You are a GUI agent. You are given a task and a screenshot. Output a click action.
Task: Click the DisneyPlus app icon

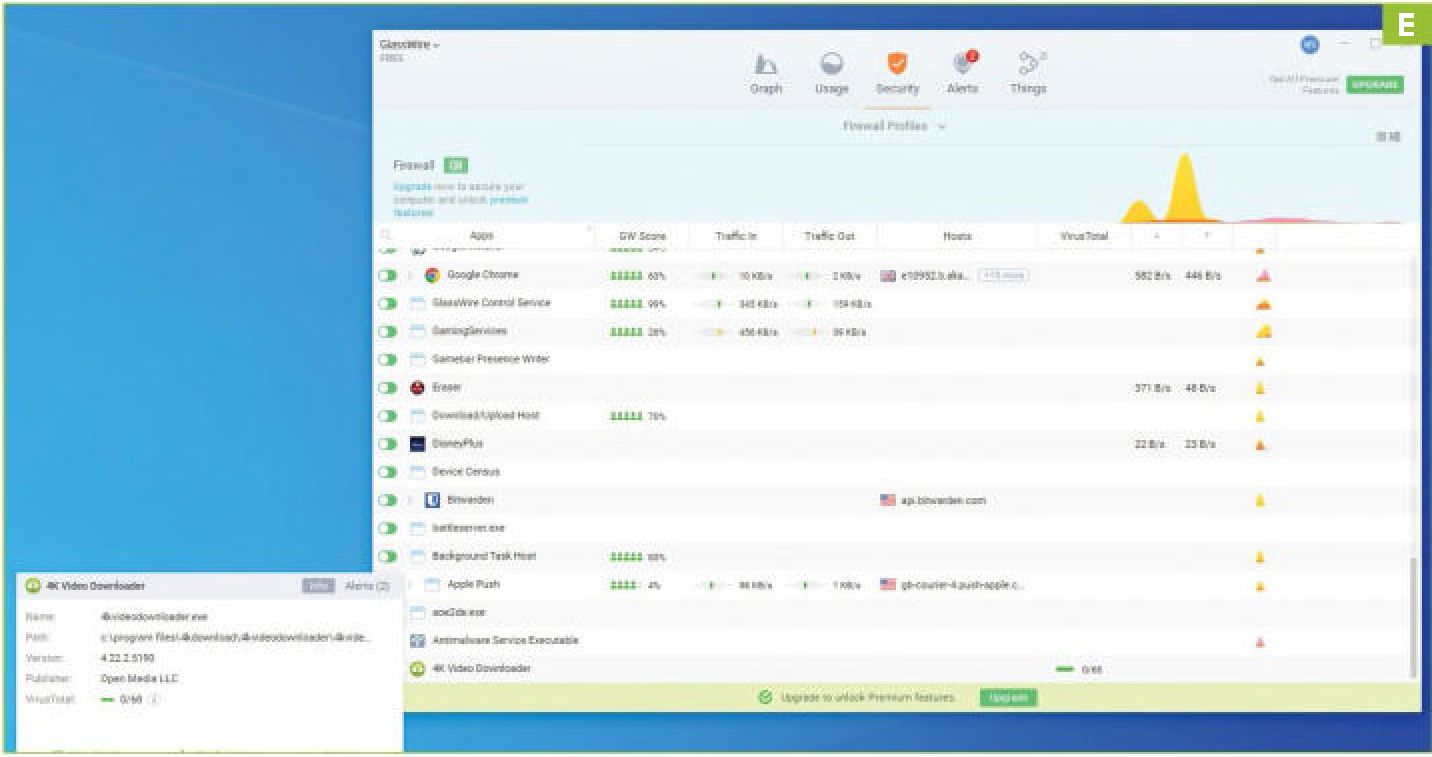pyautogui.click(x=418, y=443)
